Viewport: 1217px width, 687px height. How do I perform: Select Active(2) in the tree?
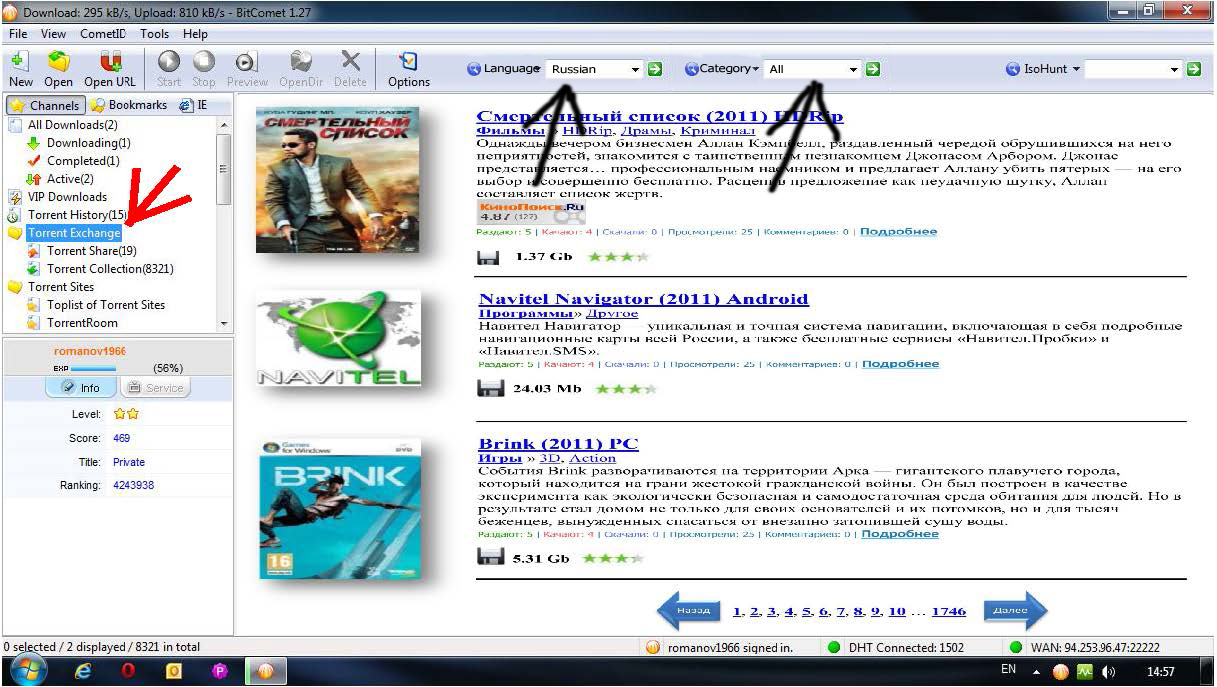(x=70, y=179)
